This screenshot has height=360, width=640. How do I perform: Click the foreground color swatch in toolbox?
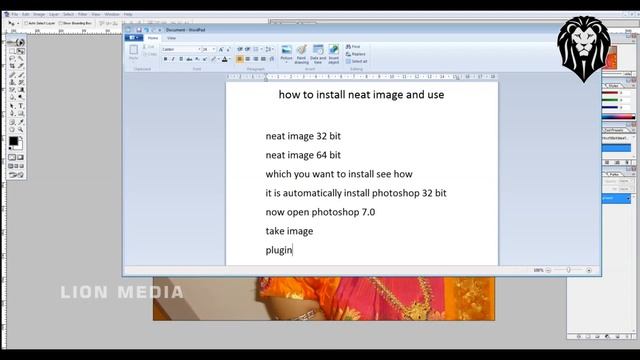pos(13,141)
